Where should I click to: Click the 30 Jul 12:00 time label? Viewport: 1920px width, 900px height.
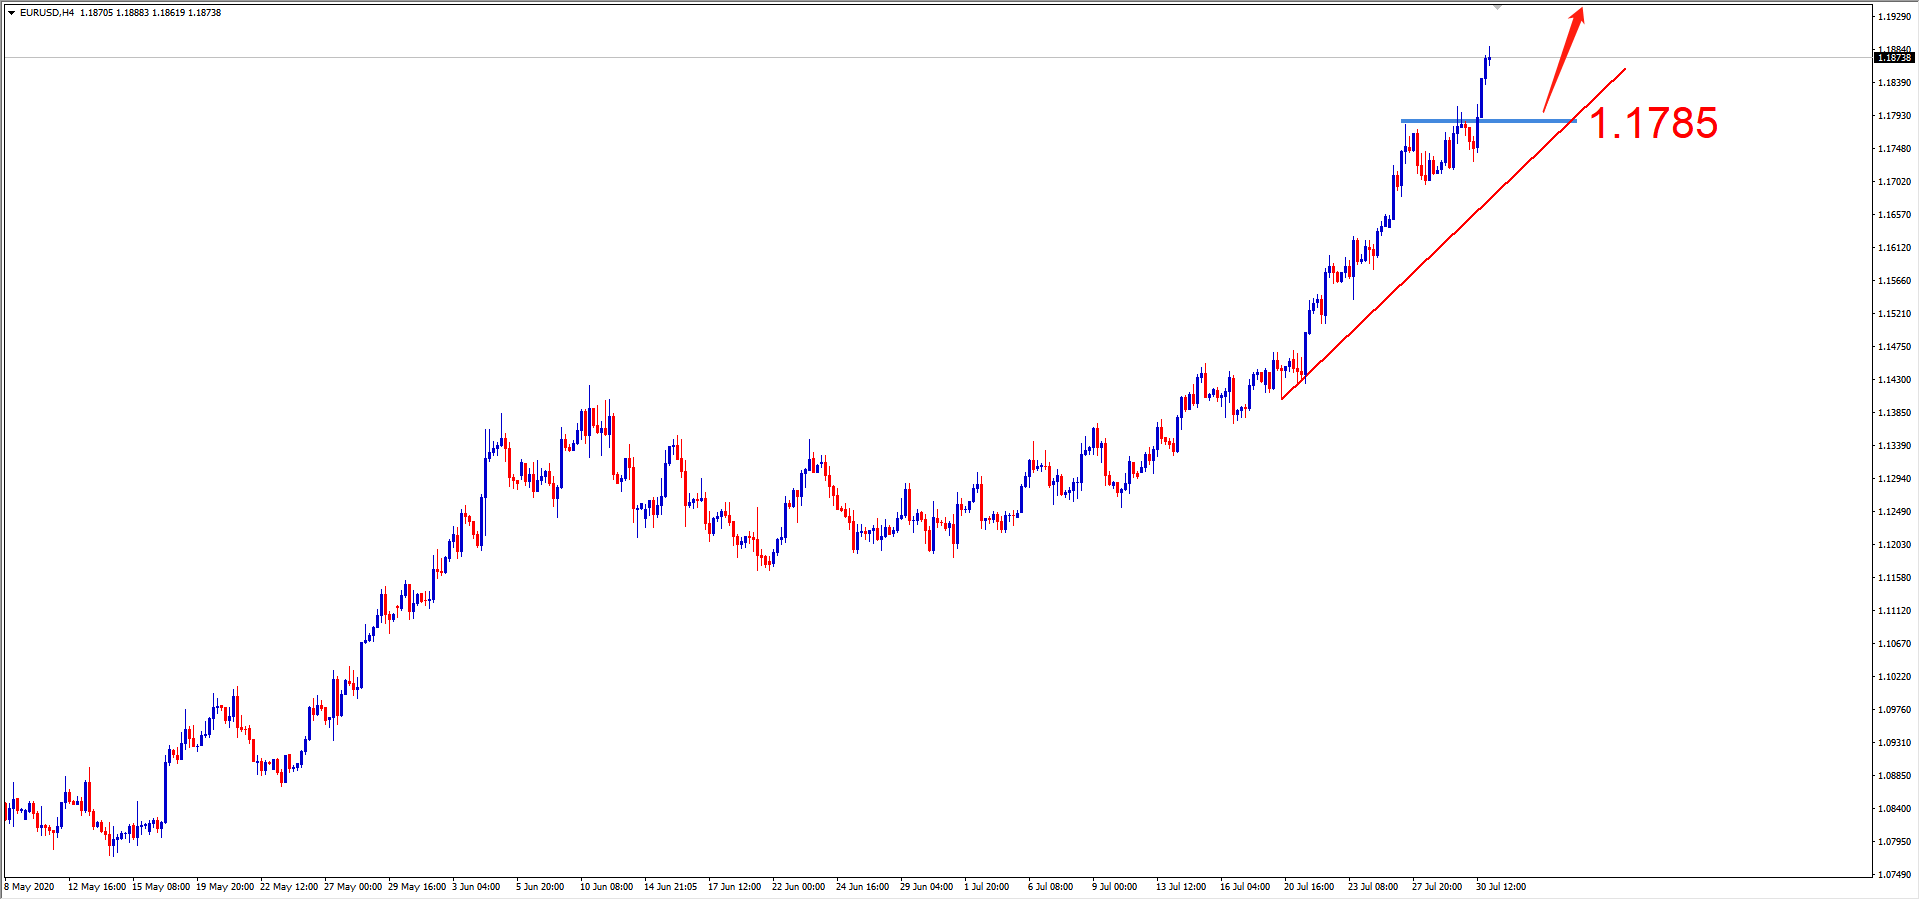coord(1500,887)
